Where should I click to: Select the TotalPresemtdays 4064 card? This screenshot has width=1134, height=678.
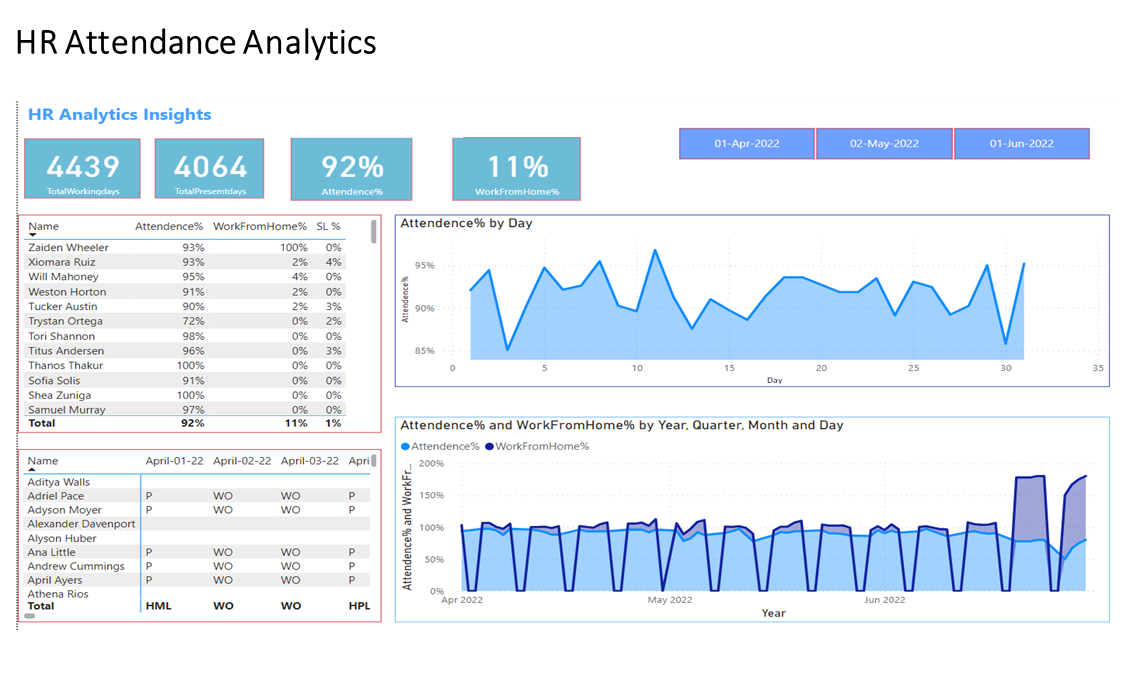209,169
